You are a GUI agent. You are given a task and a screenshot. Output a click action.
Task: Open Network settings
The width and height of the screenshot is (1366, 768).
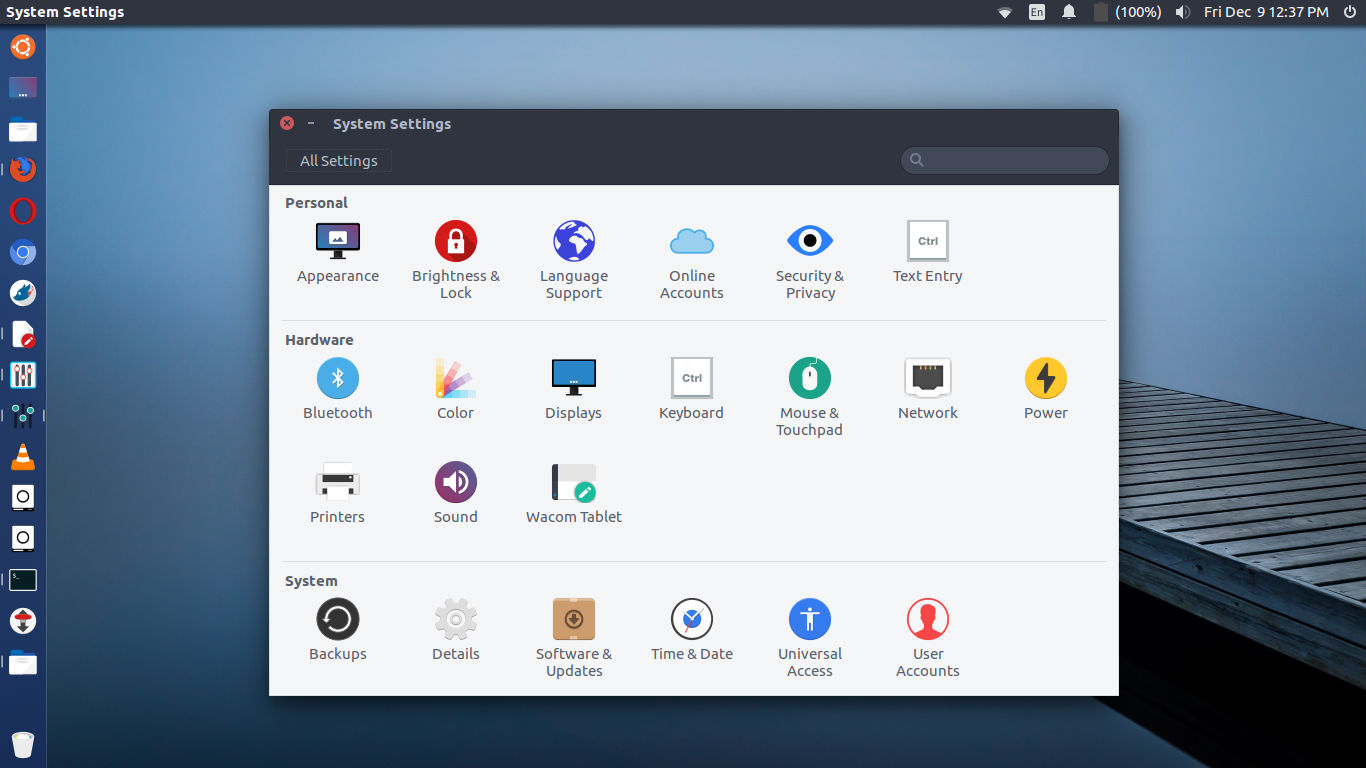pyautogui.click(x=927, y=385)
